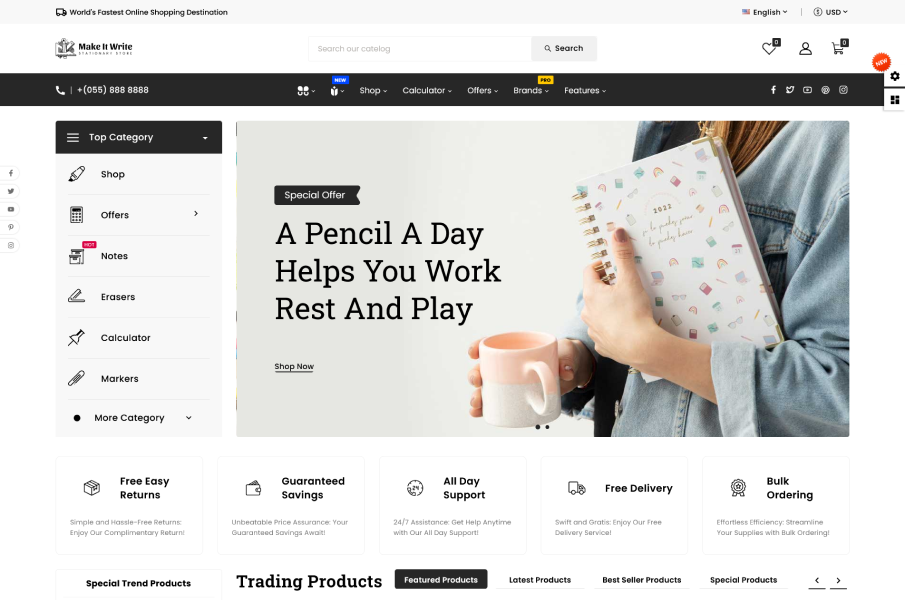The image size is (905, 600).
Task: Click the grid layout icon on right edge
Action: 895,100
